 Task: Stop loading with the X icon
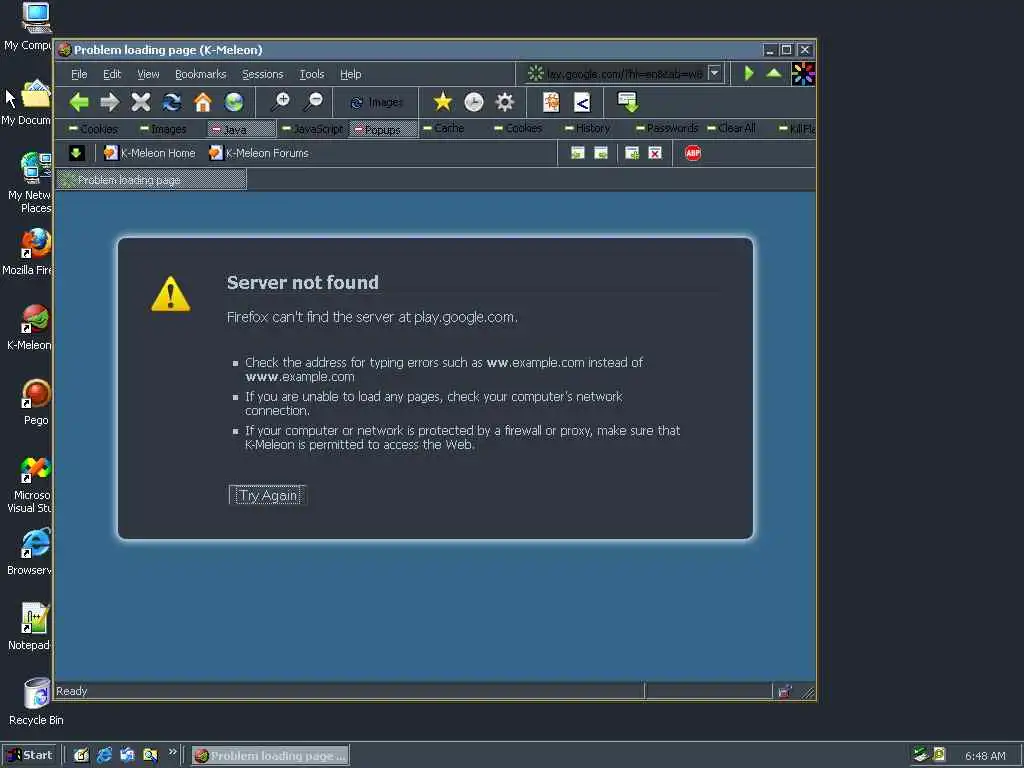coord(140,102)
